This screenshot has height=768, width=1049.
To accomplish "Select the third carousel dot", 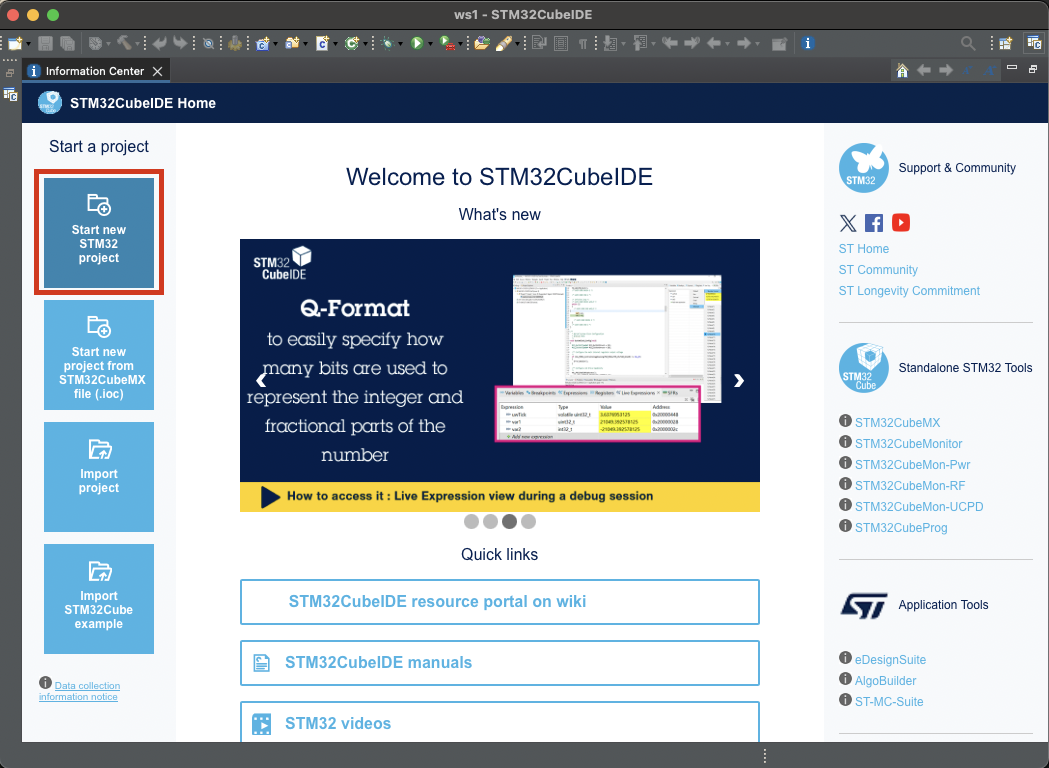I will coord(510,521).
